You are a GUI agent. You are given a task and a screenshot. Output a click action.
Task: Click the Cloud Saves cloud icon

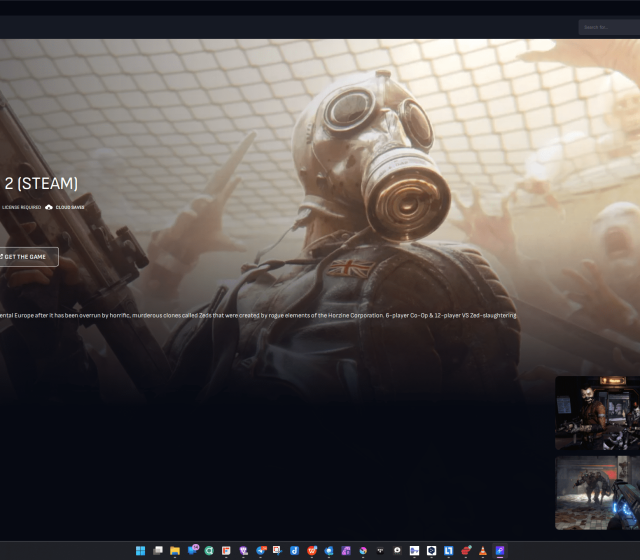click(49, 207)
